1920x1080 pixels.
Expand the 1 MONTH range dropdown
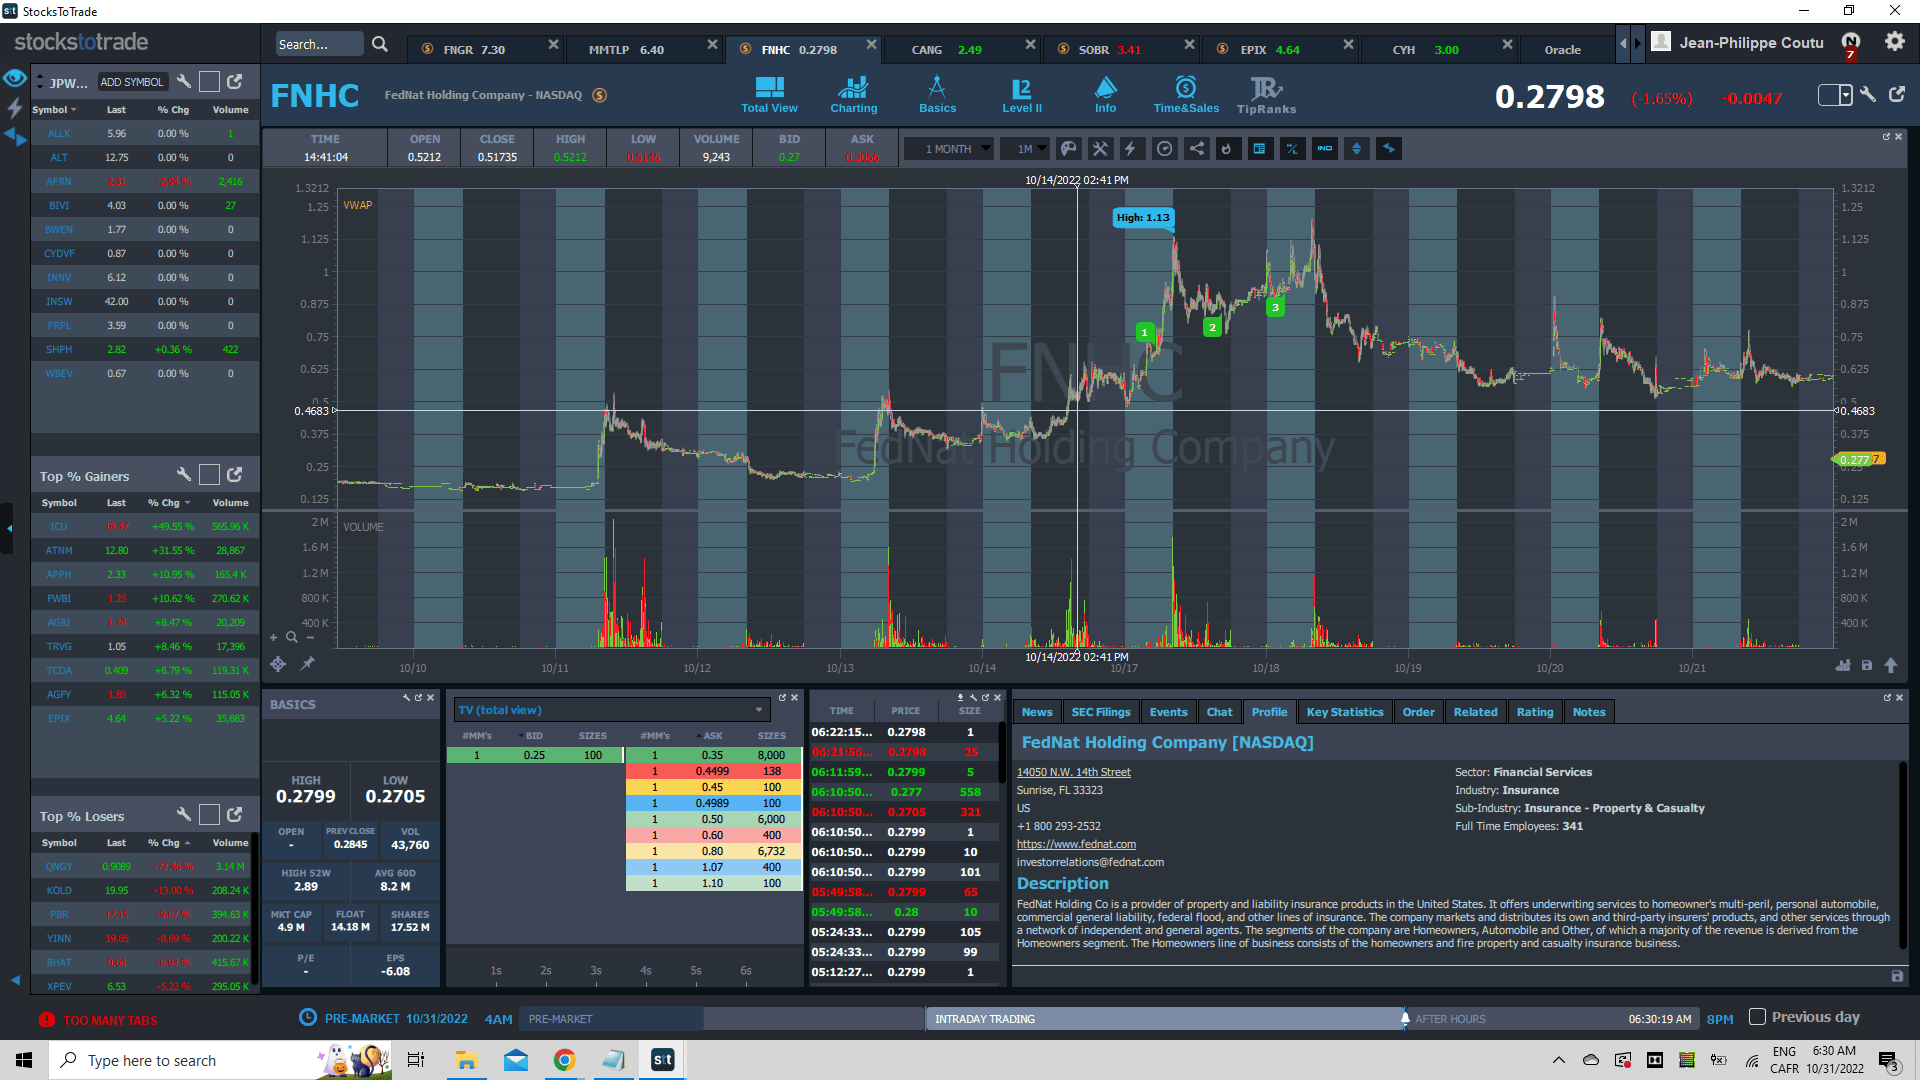(947, 149)
